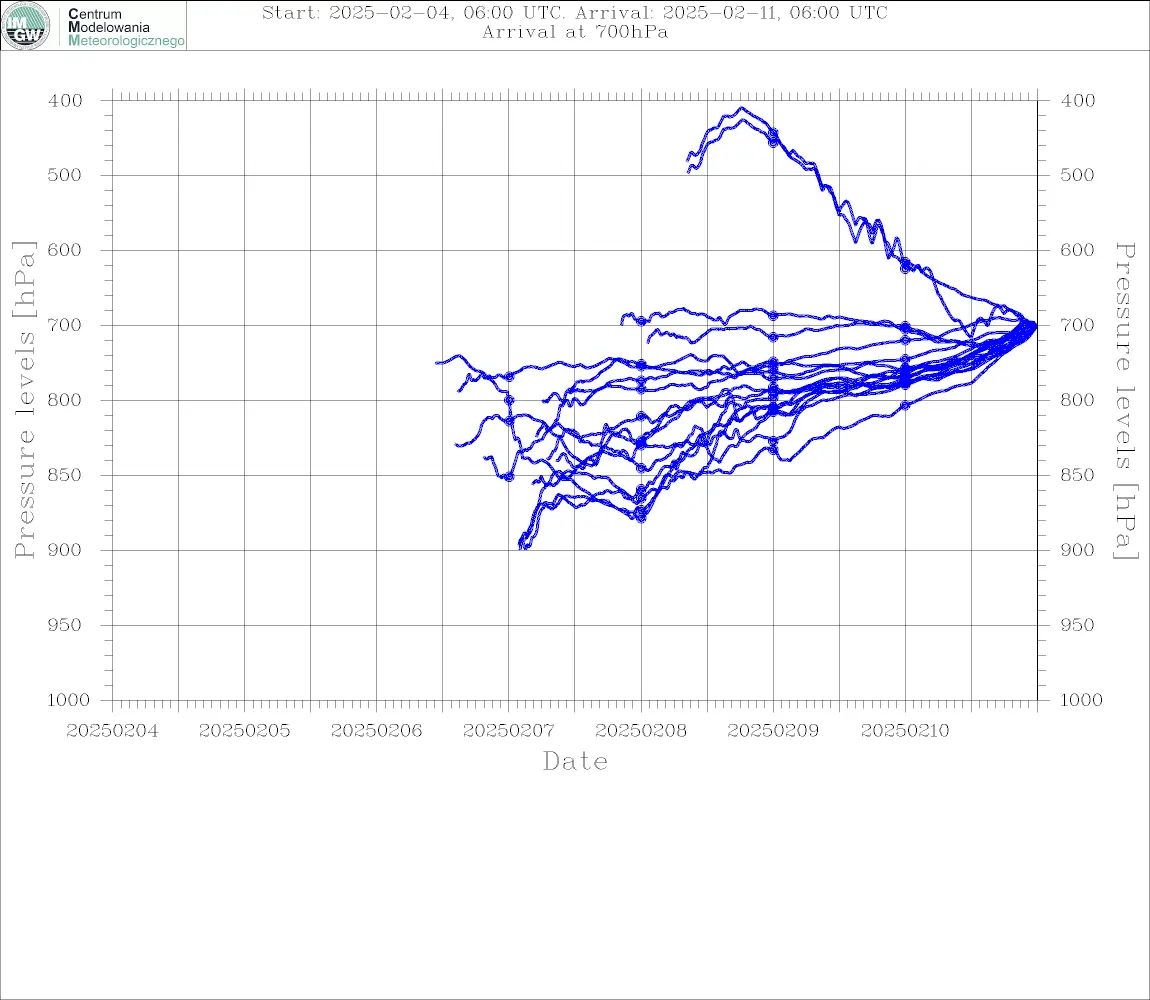The height and width of the screenshot is (1000, 1150).
Task: Click the Centrum Modelowania Meteorologicznego text
Action: tap(125, 27)
